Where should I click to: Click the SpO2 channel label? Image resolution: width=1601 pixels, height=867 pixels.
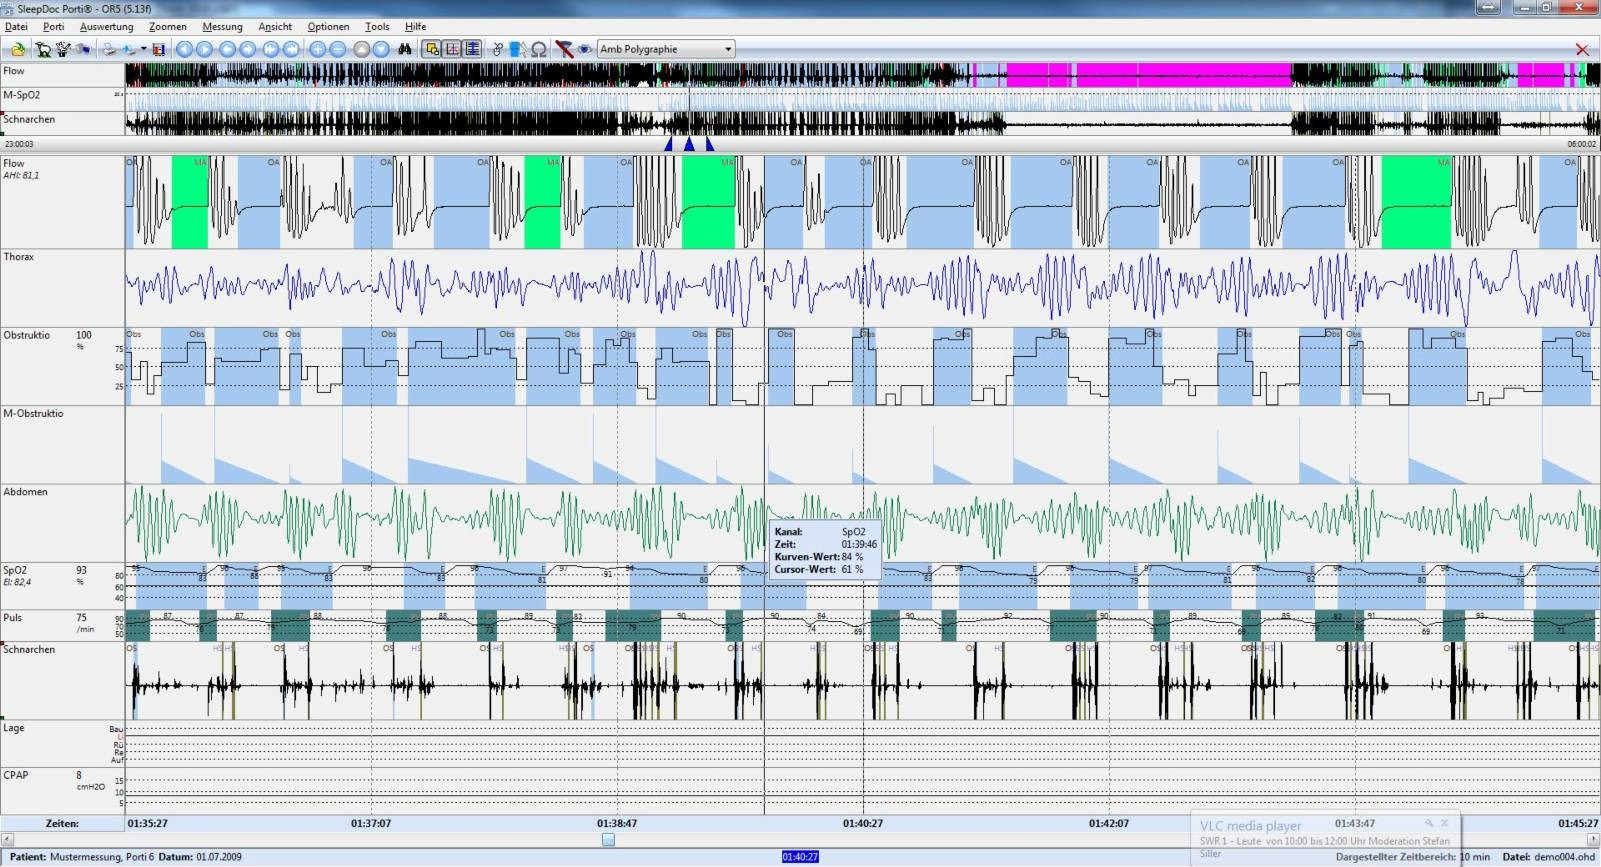pos(15,570)
